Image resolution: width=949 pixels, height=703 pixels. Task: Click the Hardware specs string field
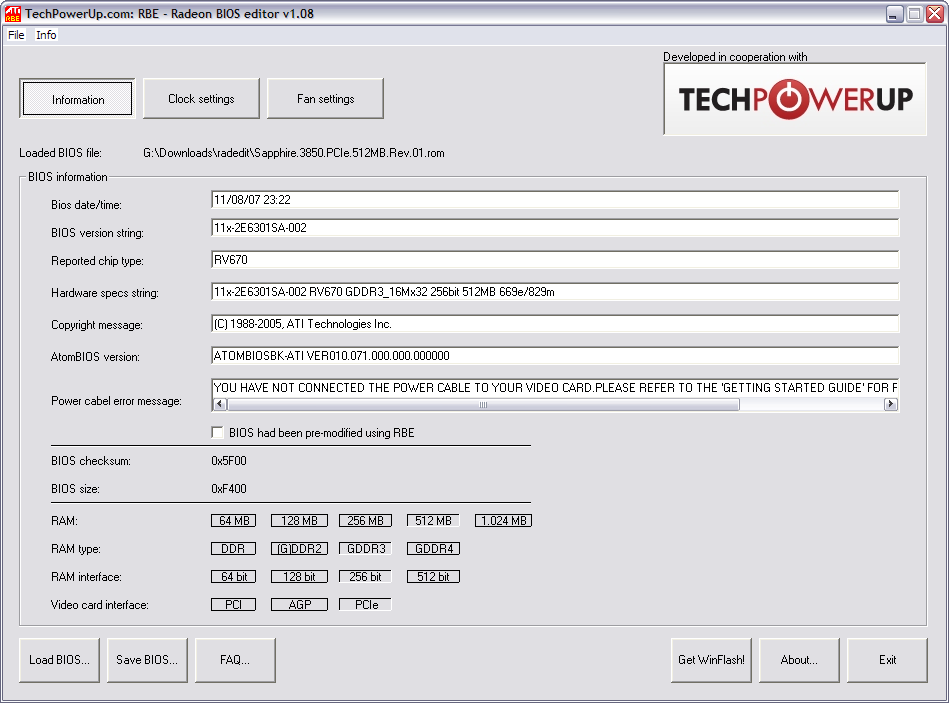[x=555, y=292]
